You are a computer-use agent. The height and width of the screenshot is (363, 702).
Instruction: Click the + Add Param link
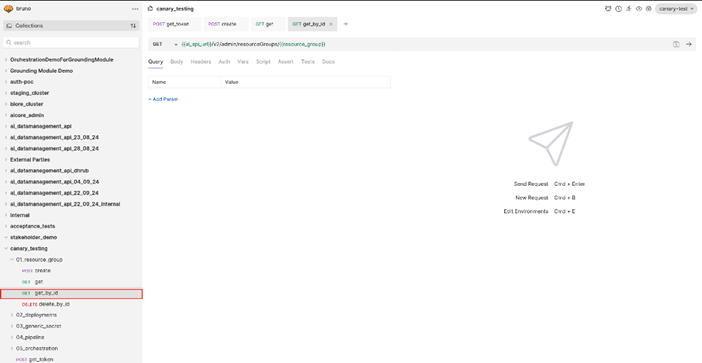163,99
